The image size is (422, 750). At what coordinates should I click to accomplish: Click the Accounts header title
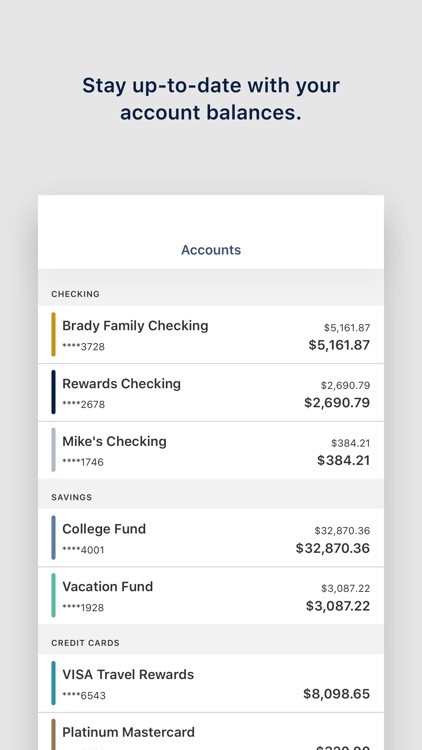click(x=211, y=250)
